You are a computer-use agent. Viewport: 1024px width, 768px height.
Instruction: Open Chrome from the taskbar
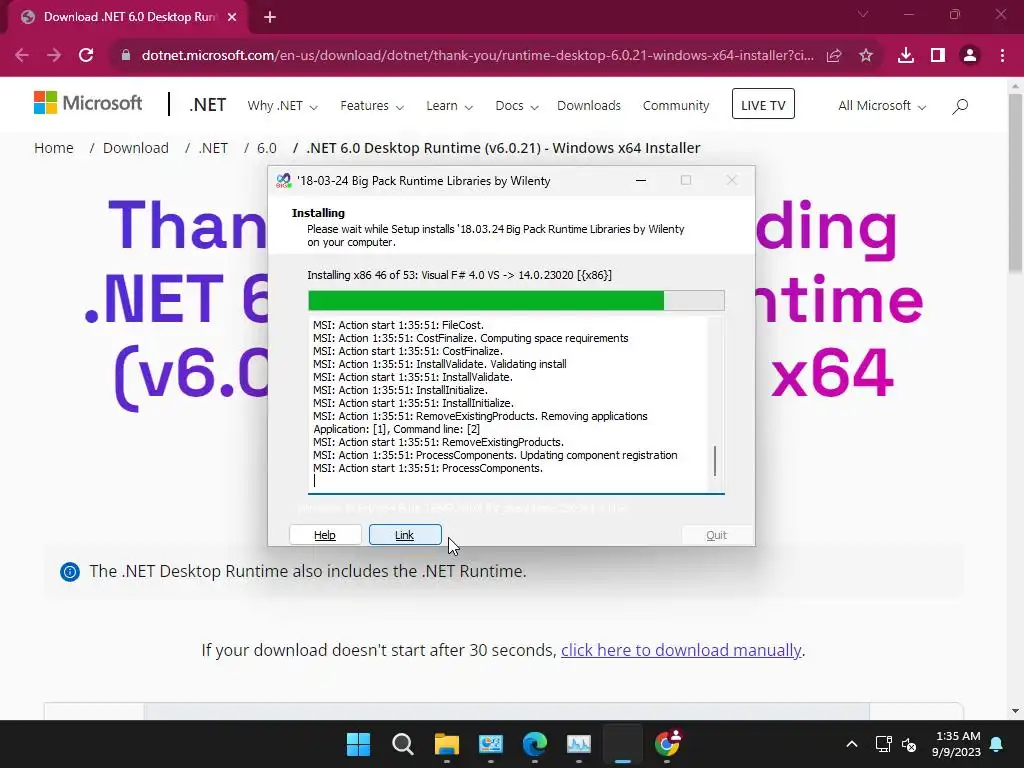coord(667,744)
